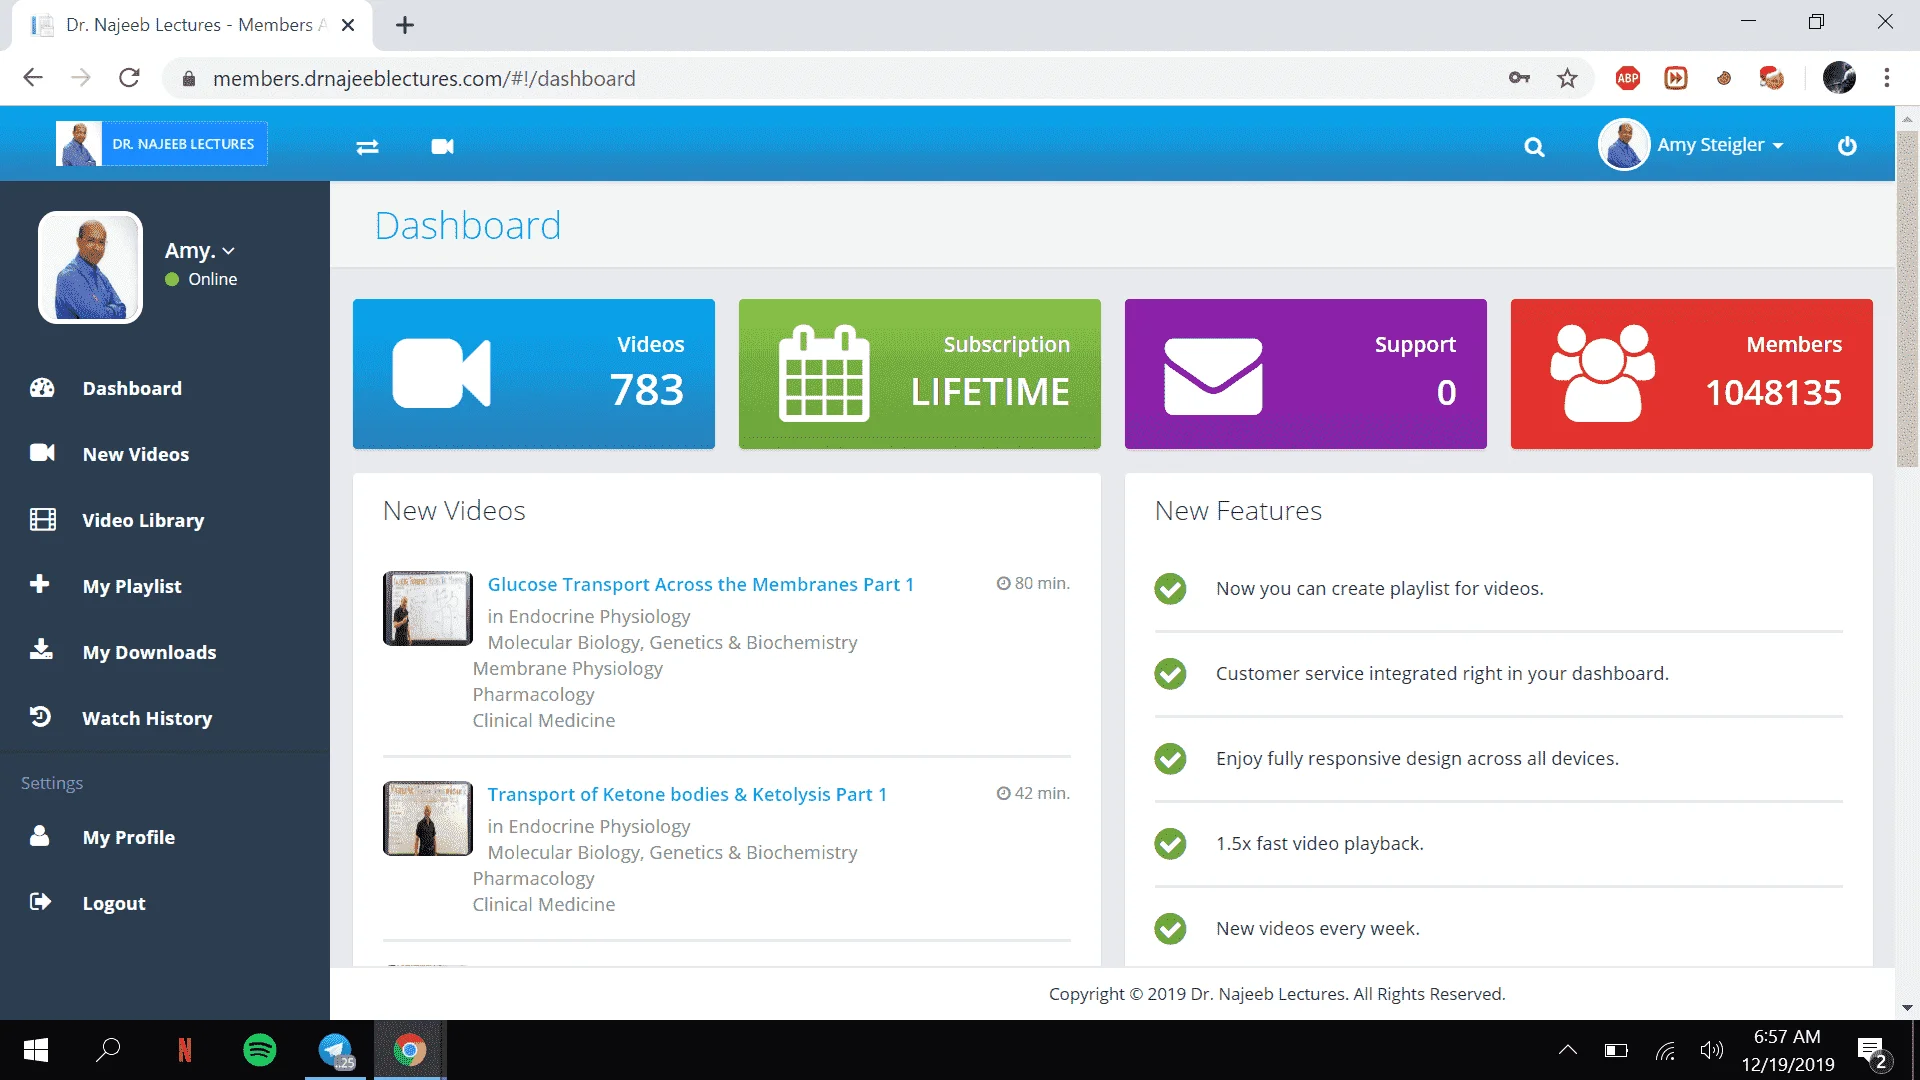Open the Glucose Transport video thumbnail

428,608
